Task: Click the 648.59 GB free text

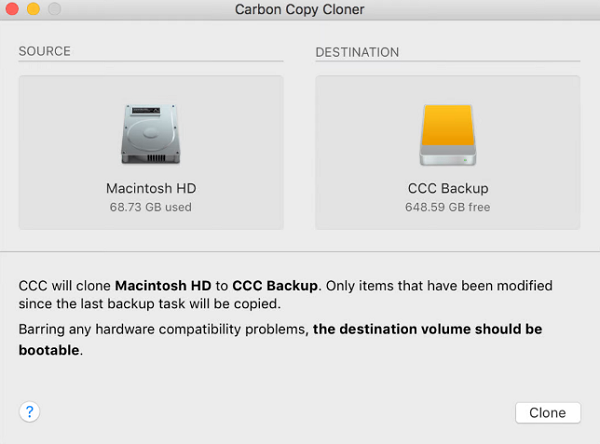Action: [448, 207]
